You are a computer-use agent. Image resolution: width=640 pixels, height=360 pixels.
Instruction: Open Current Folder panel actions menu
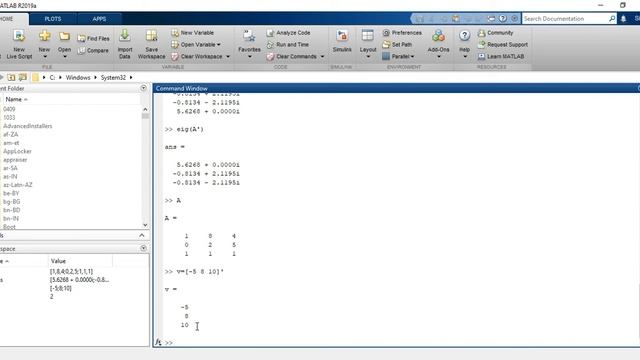click(x=143, y=88)
